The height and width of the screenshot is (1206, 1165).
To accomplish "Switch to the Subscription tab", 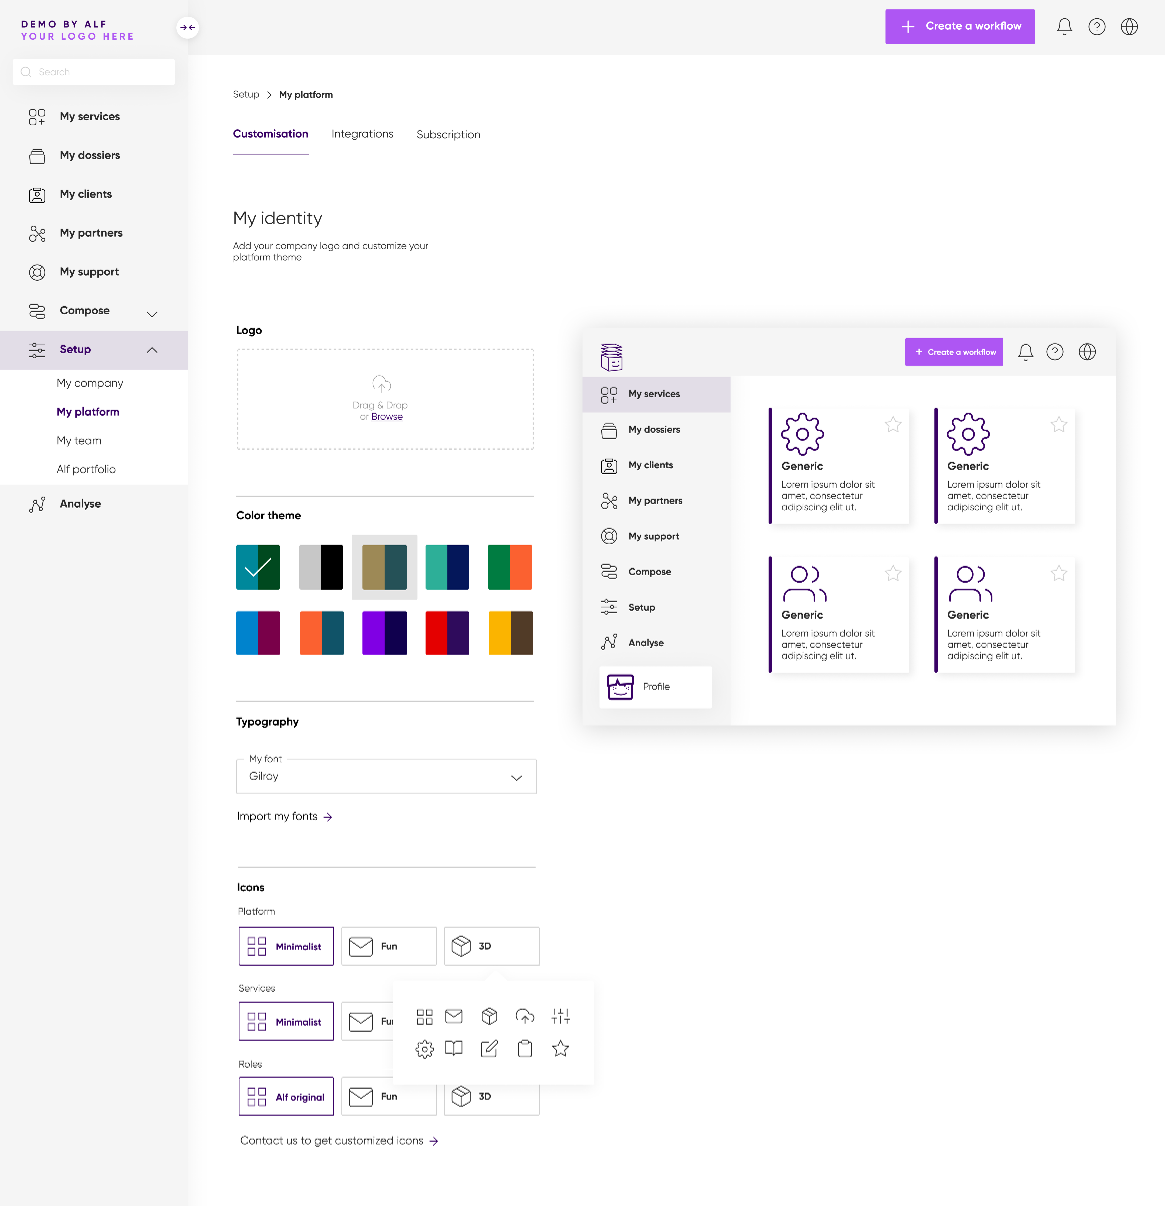I will 448,135.
